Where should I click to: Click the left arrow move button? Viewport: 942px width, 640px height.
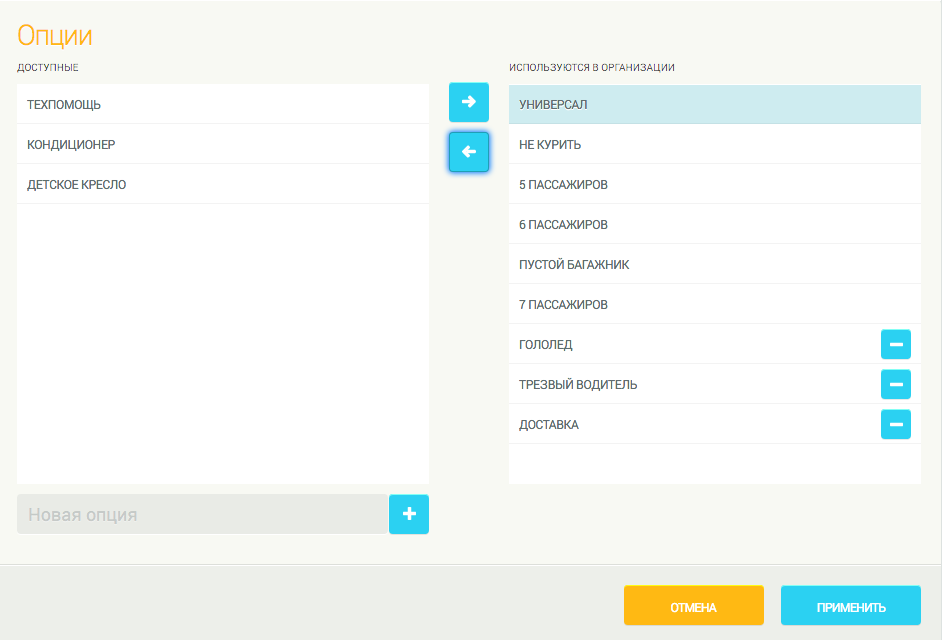tap(468, 152)
